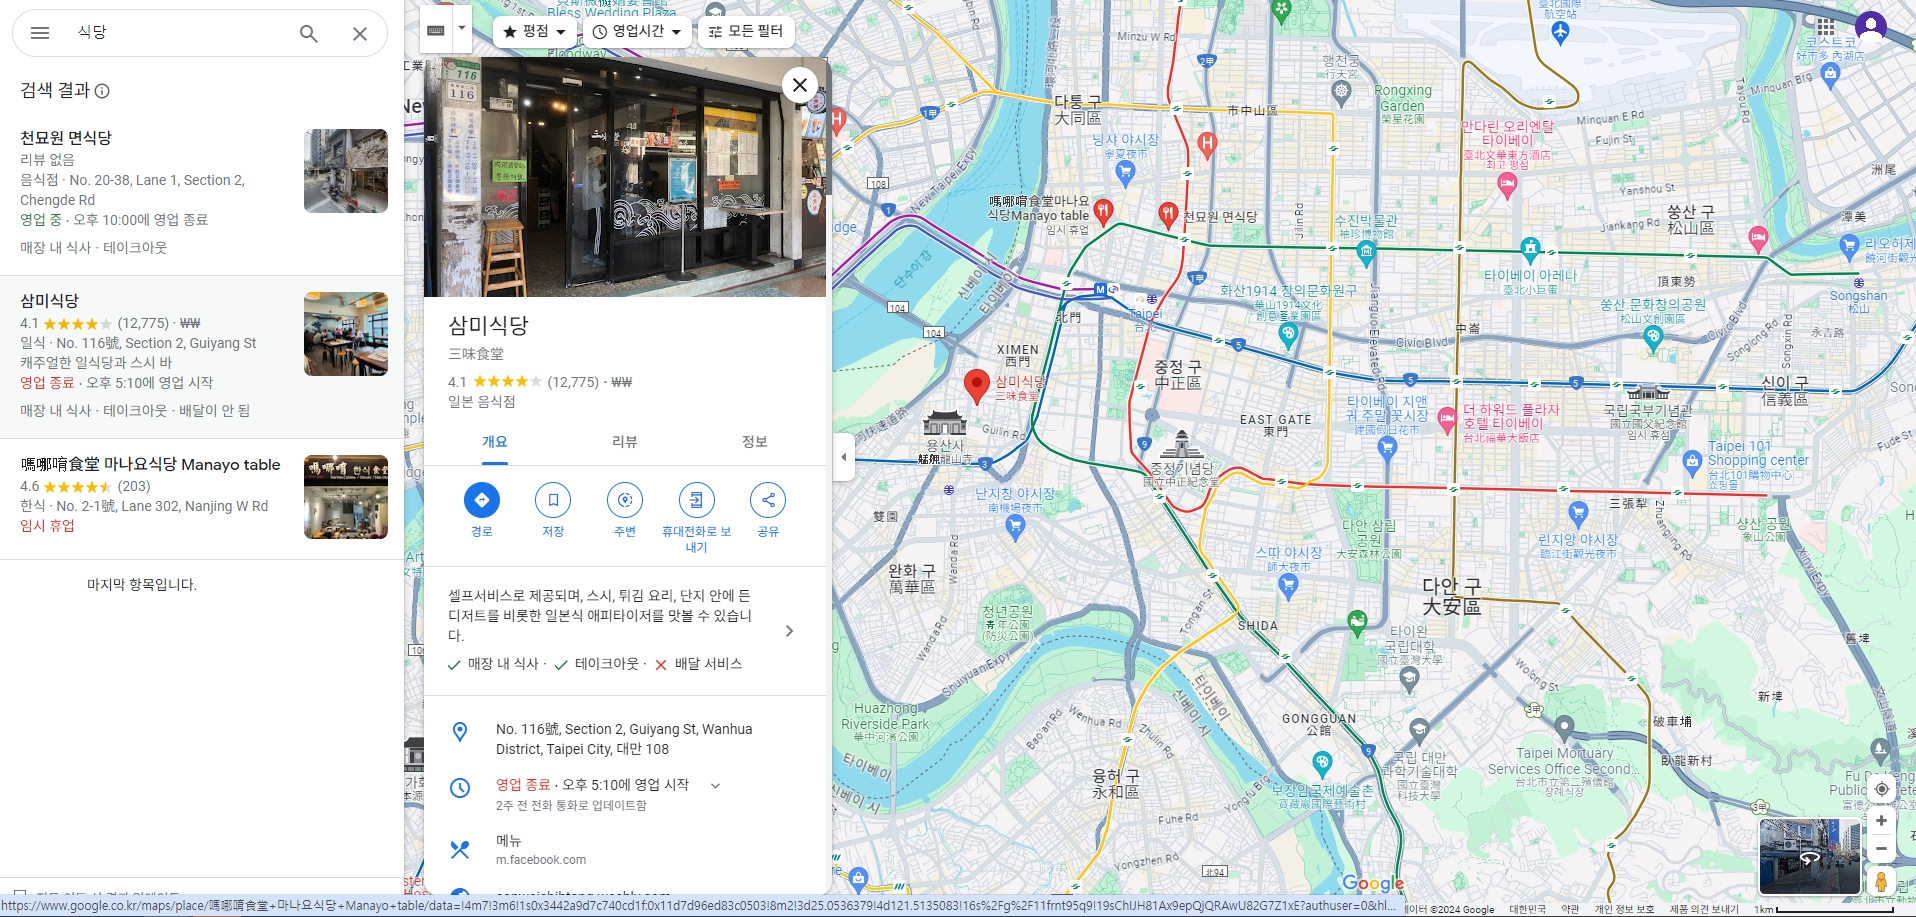Viewport: 1916px width, 917px height.
Task: Toggle the on-screen keyboard input icon
Action: pyautogui.click(x=436, y=30)
